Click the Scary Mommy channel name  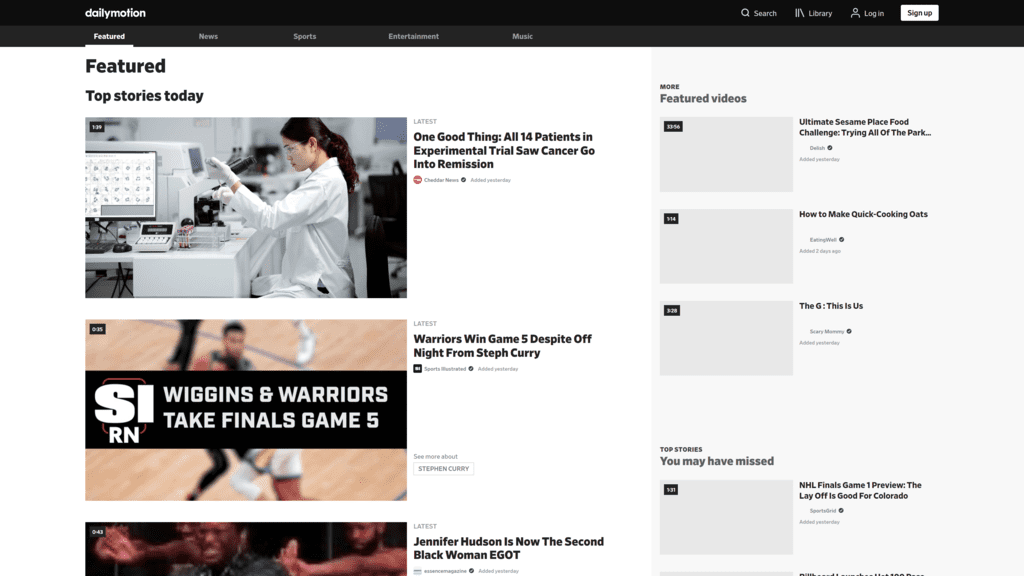pyautogui.click(x=827, y=332)
